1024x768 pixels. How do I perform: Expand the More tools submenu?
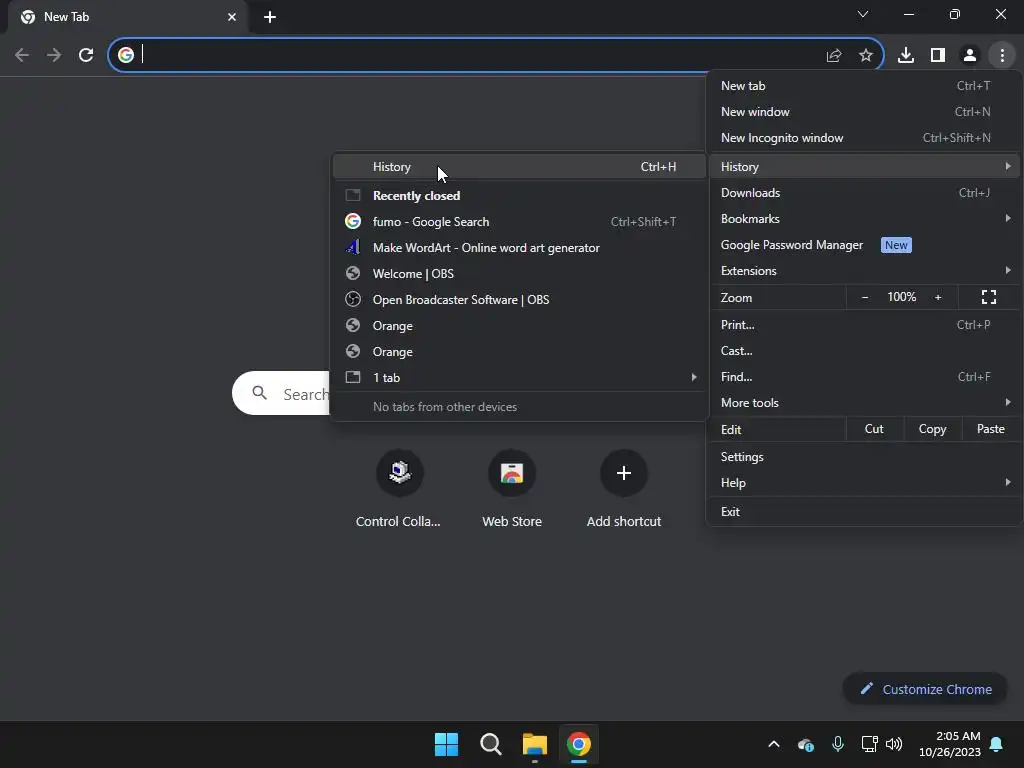click(x=865, y=403)
